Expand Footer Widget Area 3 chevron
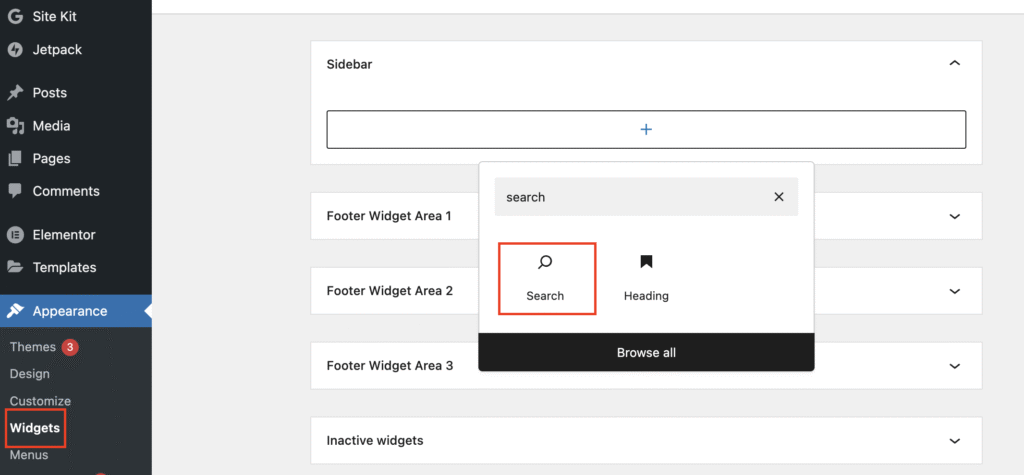Screen dimensions: 1024x475 (954, 366)
